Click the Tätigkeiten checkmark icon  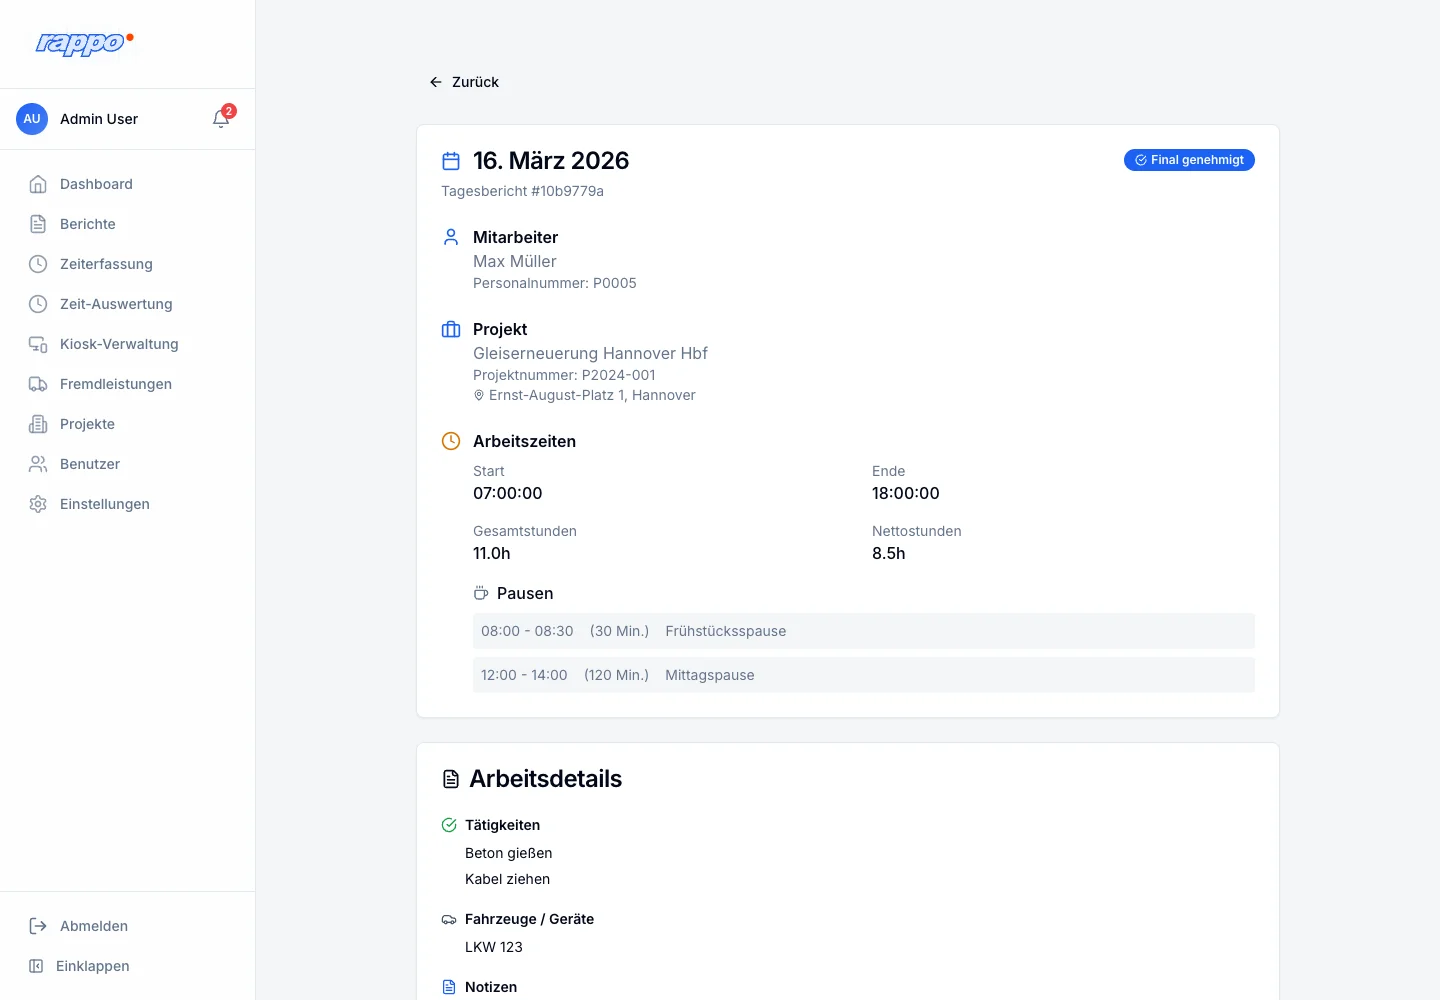449,825
